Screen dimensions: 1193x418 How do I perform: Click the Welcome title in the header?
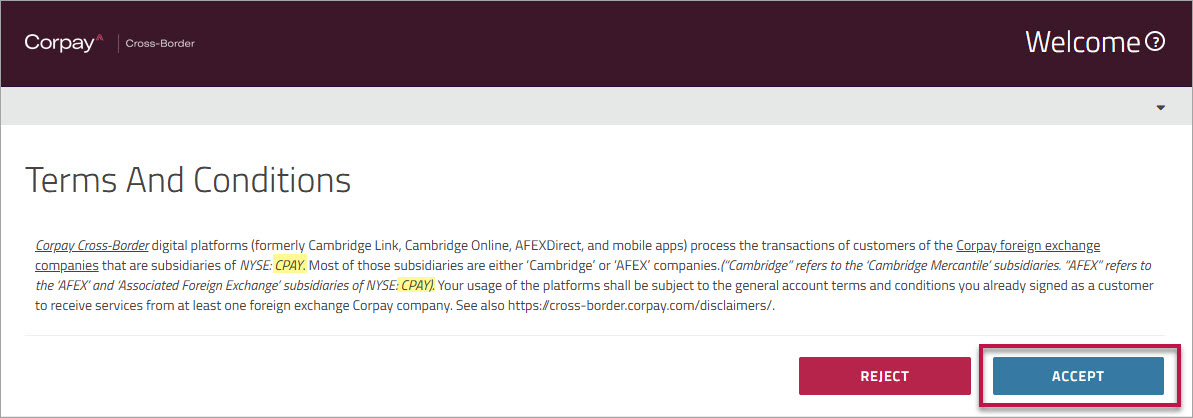click(1083, 42)
